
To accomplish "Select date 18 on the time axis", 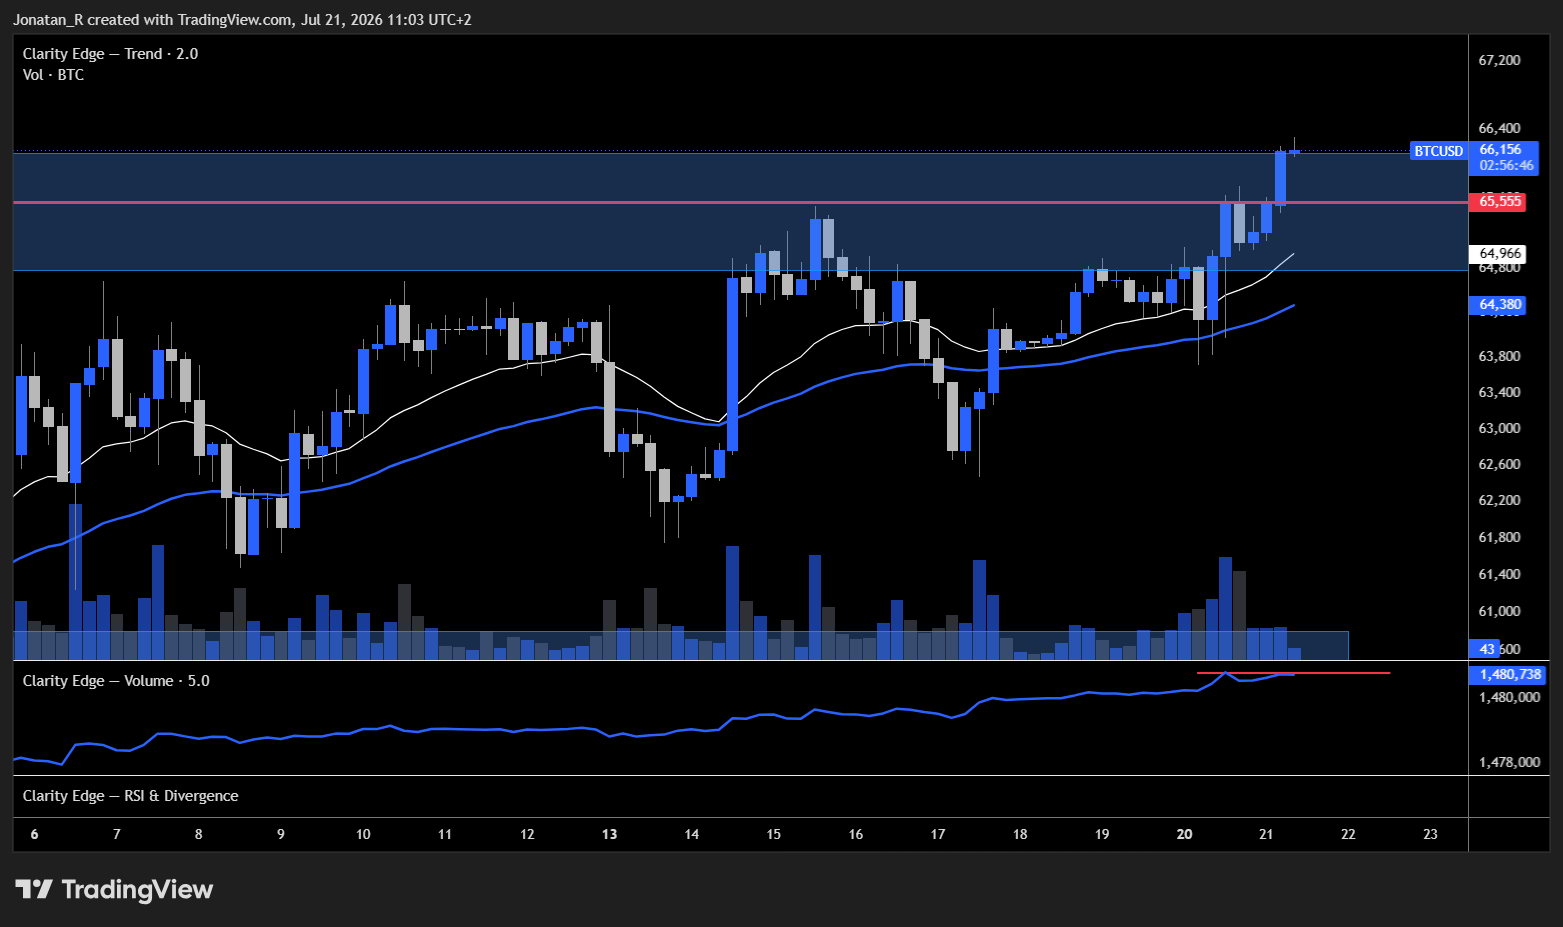I will 1020,834.
